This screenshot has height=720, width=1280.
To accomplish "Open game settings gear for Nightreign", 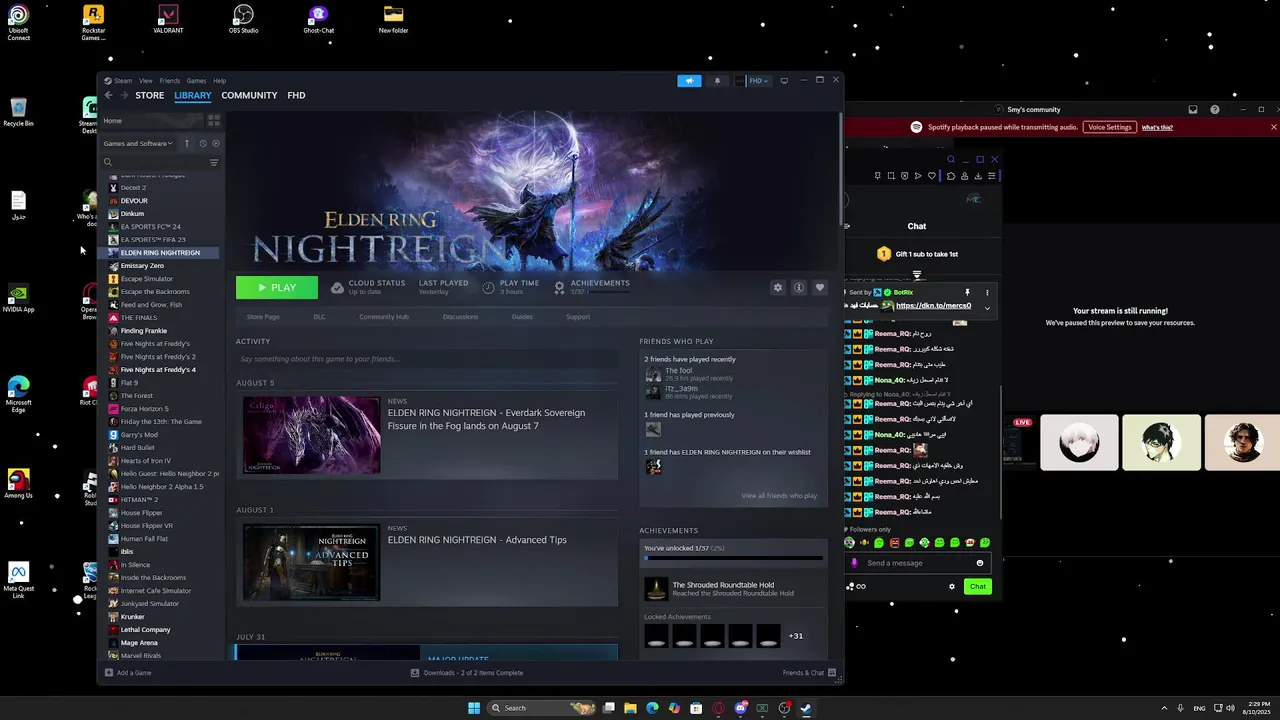I will click(778, 288).
